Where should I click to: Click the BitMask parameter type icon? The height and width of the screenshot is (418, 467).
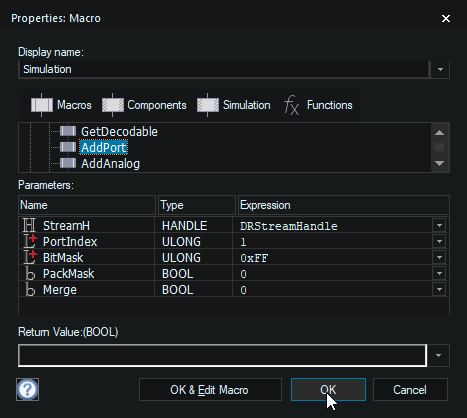pyautogui.click(x=30, y=257)
